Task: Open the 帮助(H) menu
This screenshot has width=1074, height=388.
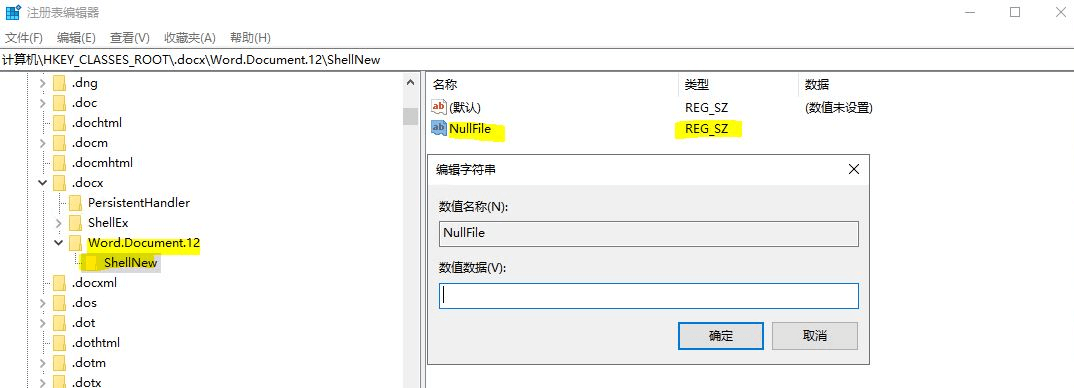Action: [x=250, y=38]
